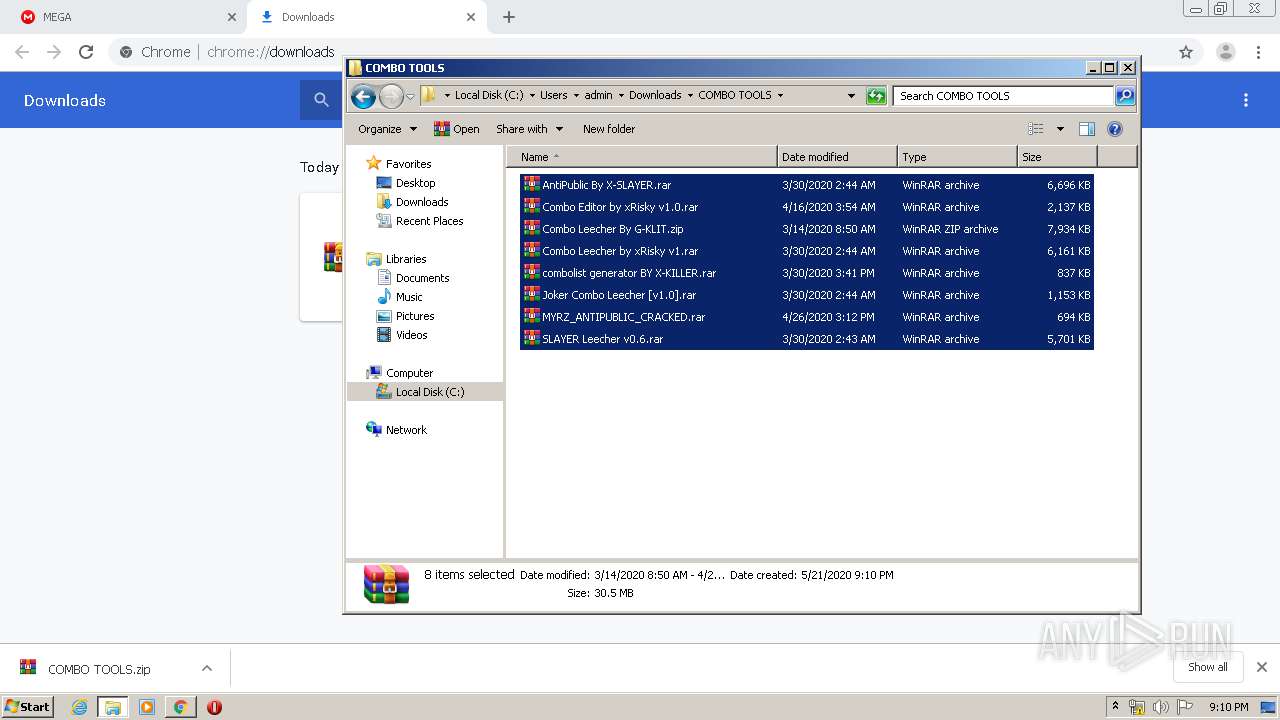Click the green Refresh button in the address bar

(x=876, y=96)
